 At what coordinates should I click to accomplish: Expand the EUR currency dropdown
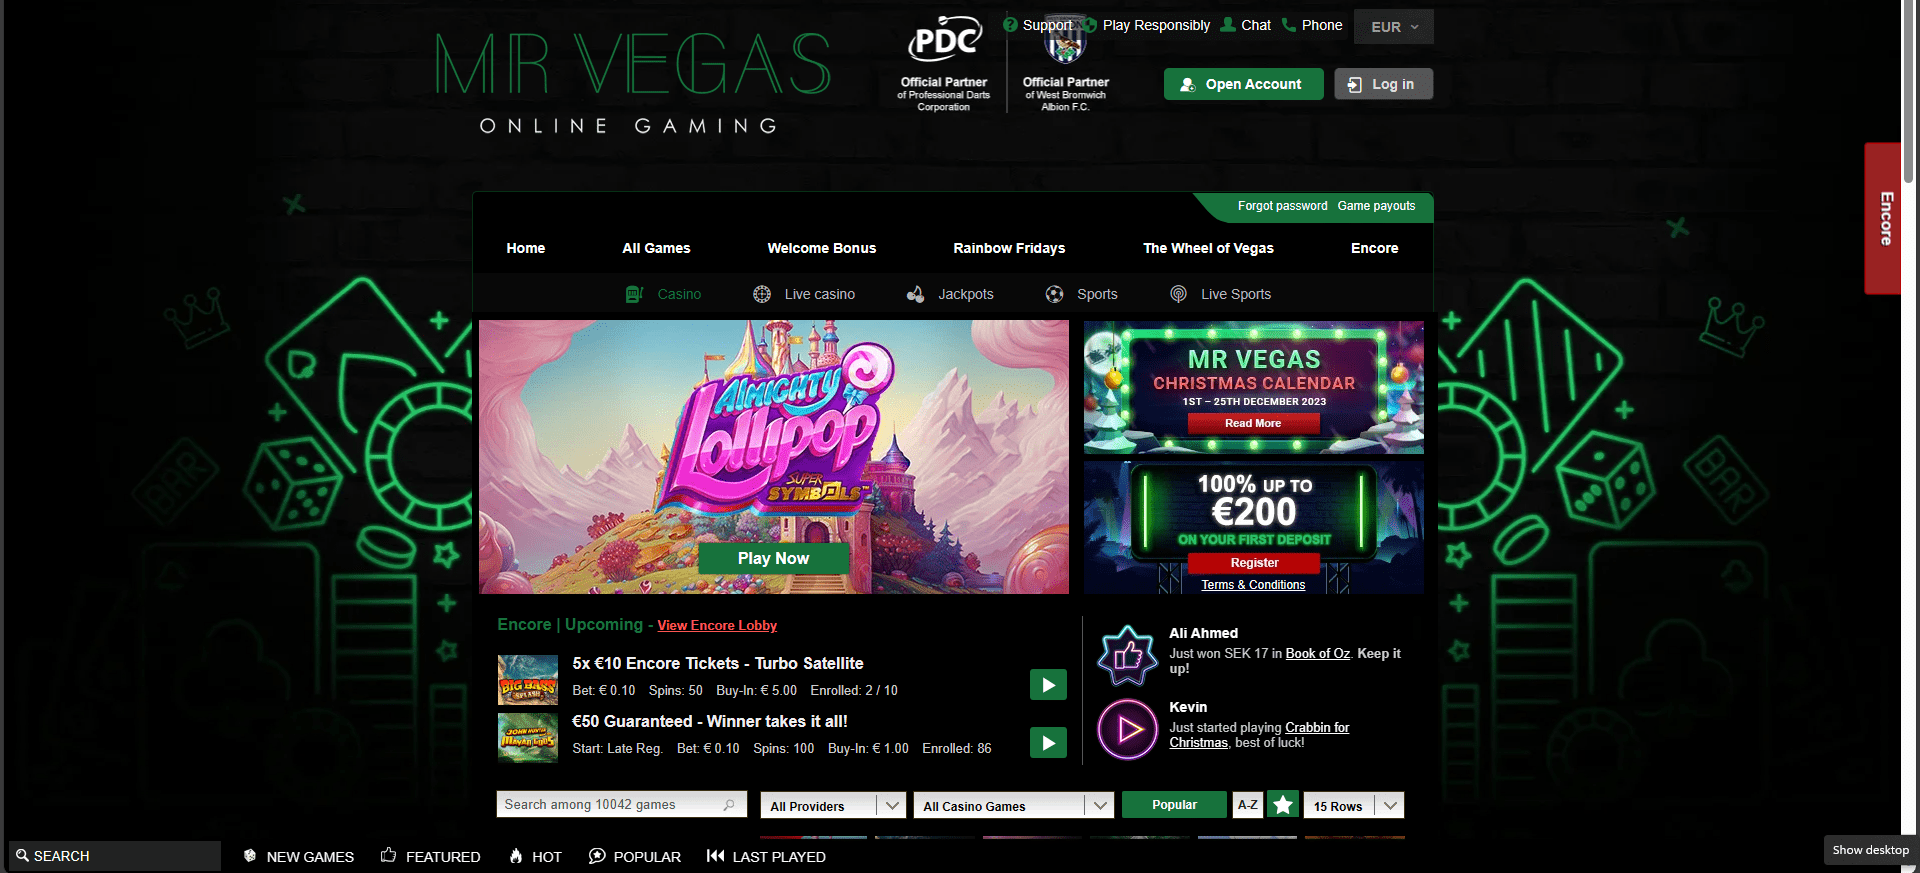click(x=1394, y=27)
